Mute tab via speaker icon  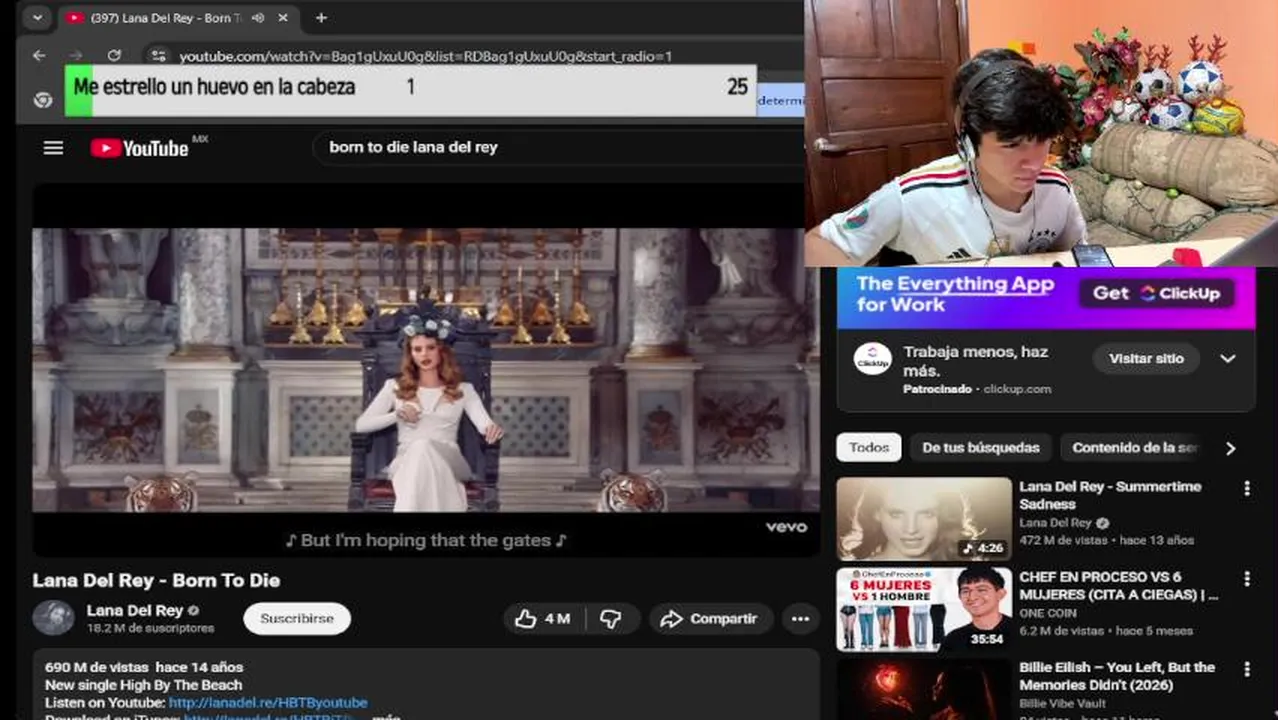pos(257,18)
